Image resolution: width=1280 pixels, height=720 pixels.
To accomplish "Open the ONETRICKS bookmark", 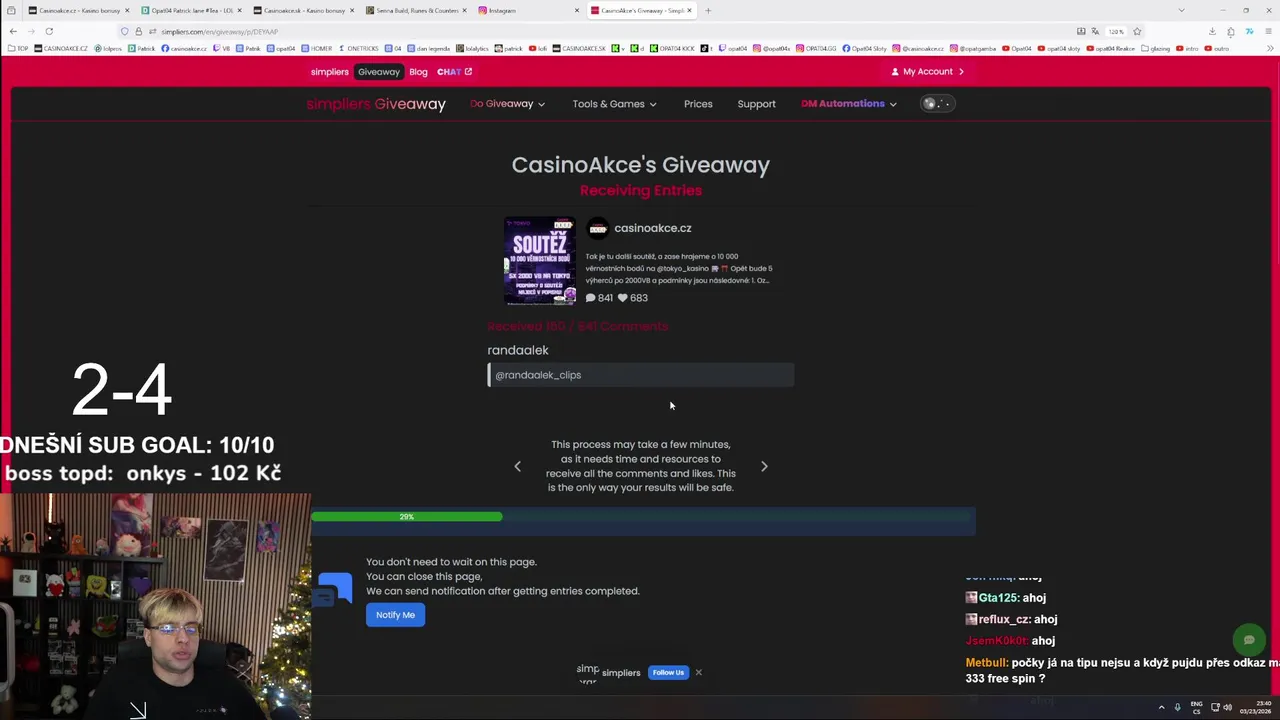I will [359, 48].
